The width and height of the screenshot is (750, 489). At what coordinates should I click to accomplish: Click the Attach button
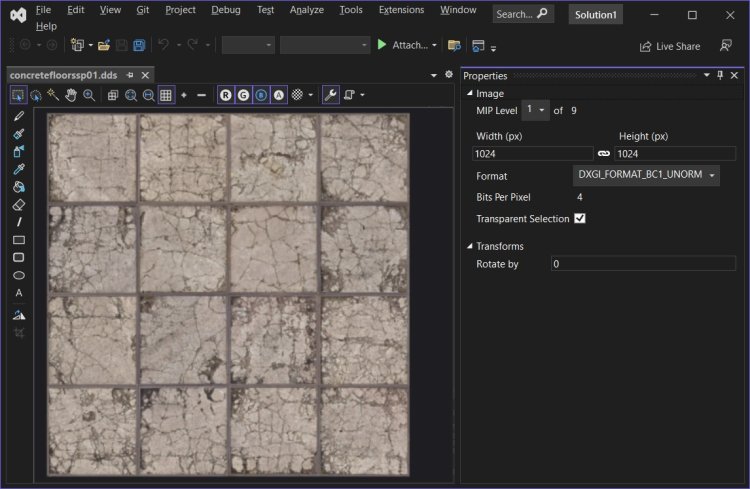click(x=407, y=45)
